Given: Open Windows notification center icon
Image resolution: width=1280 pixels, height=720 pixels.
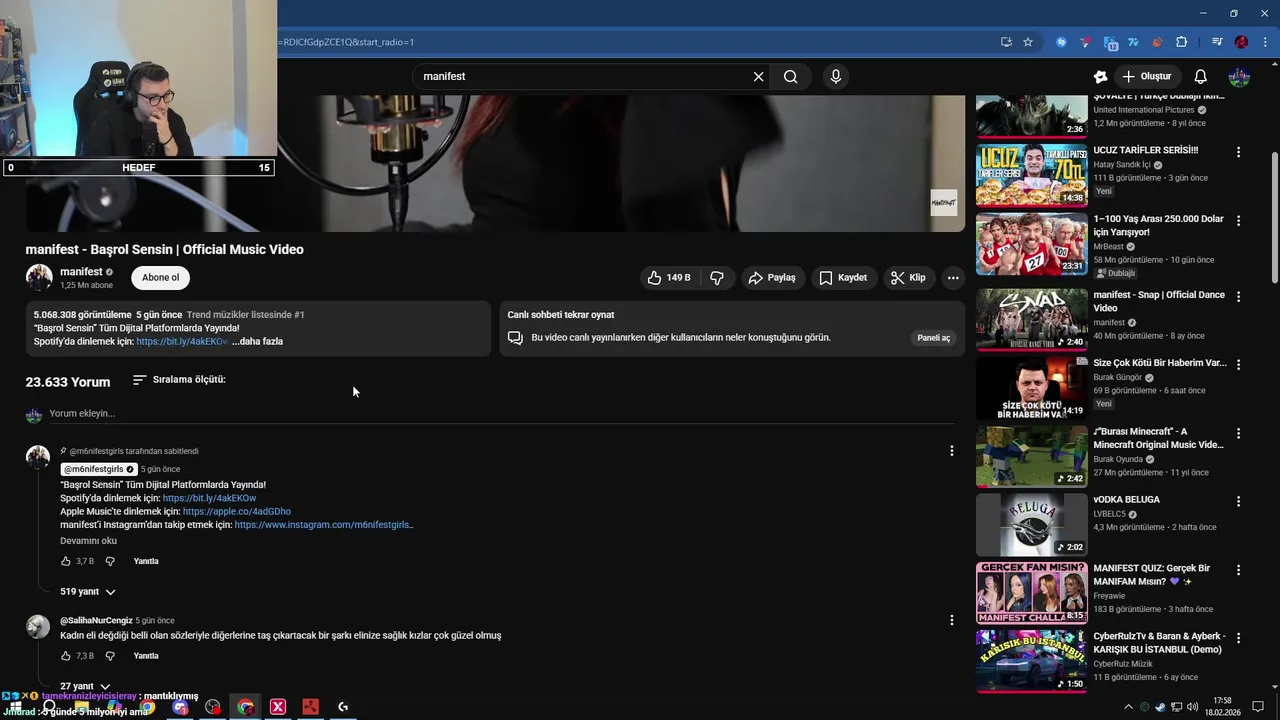Looking at the screenshot, I should pyautogui.click(x=1258, y=707).
